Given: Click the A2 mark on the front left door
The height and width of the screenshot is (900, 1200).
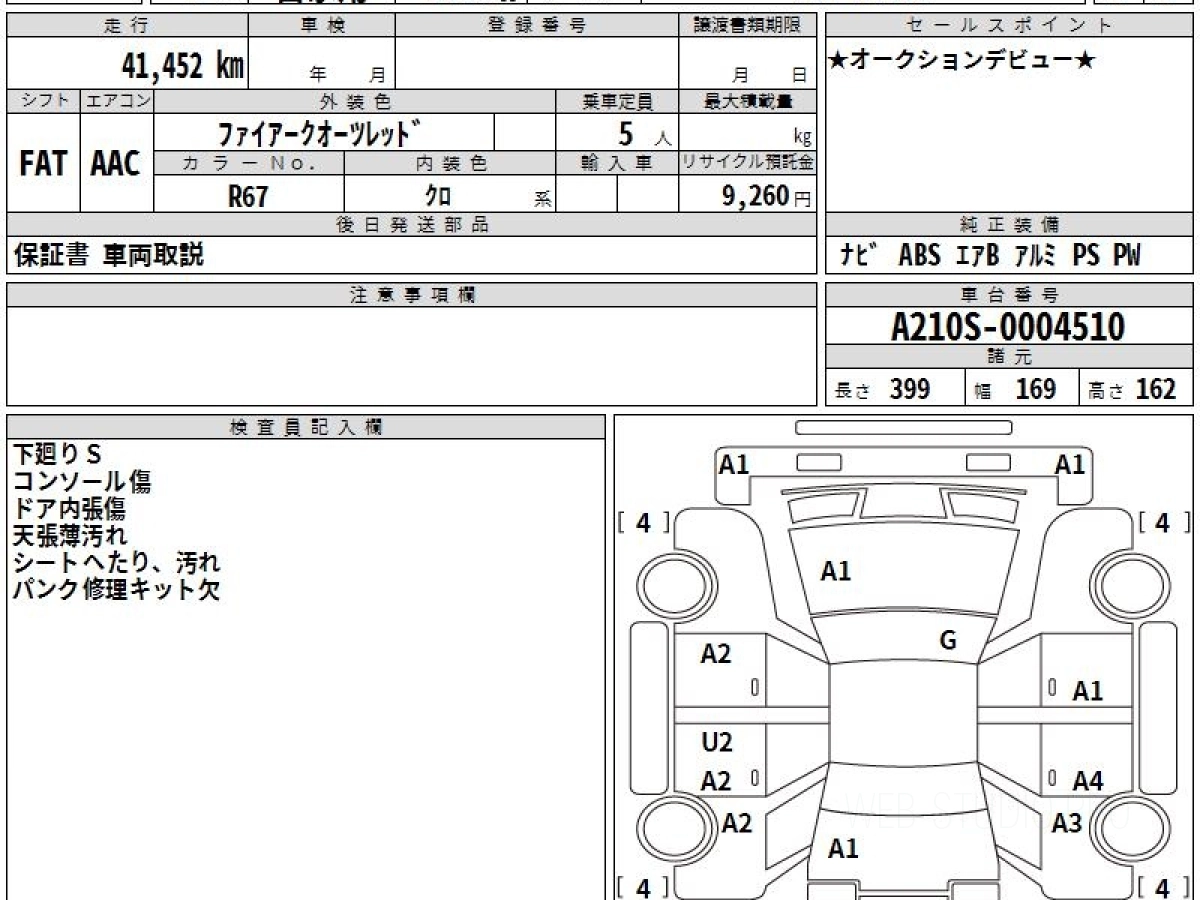Looking at the screenshot, I should [x=716, y=654].
